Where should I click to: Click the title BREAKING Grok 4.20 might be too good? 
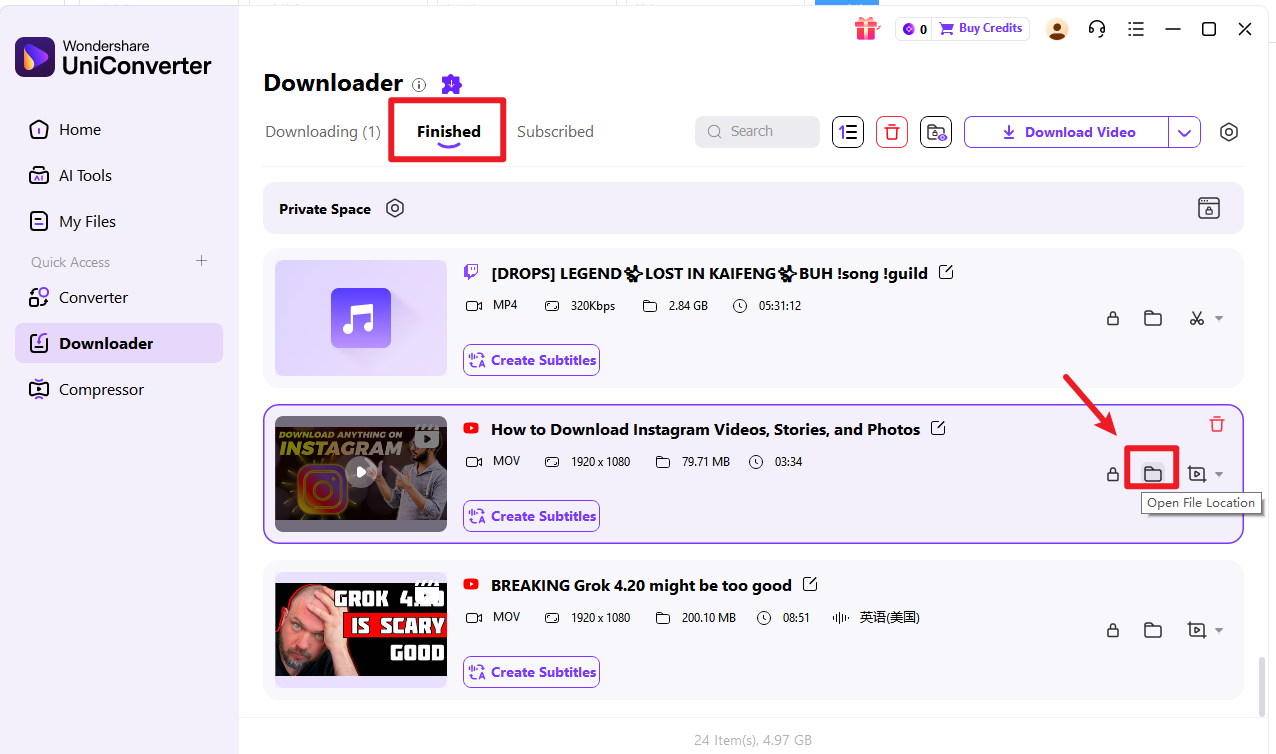[x=641, y=585]
